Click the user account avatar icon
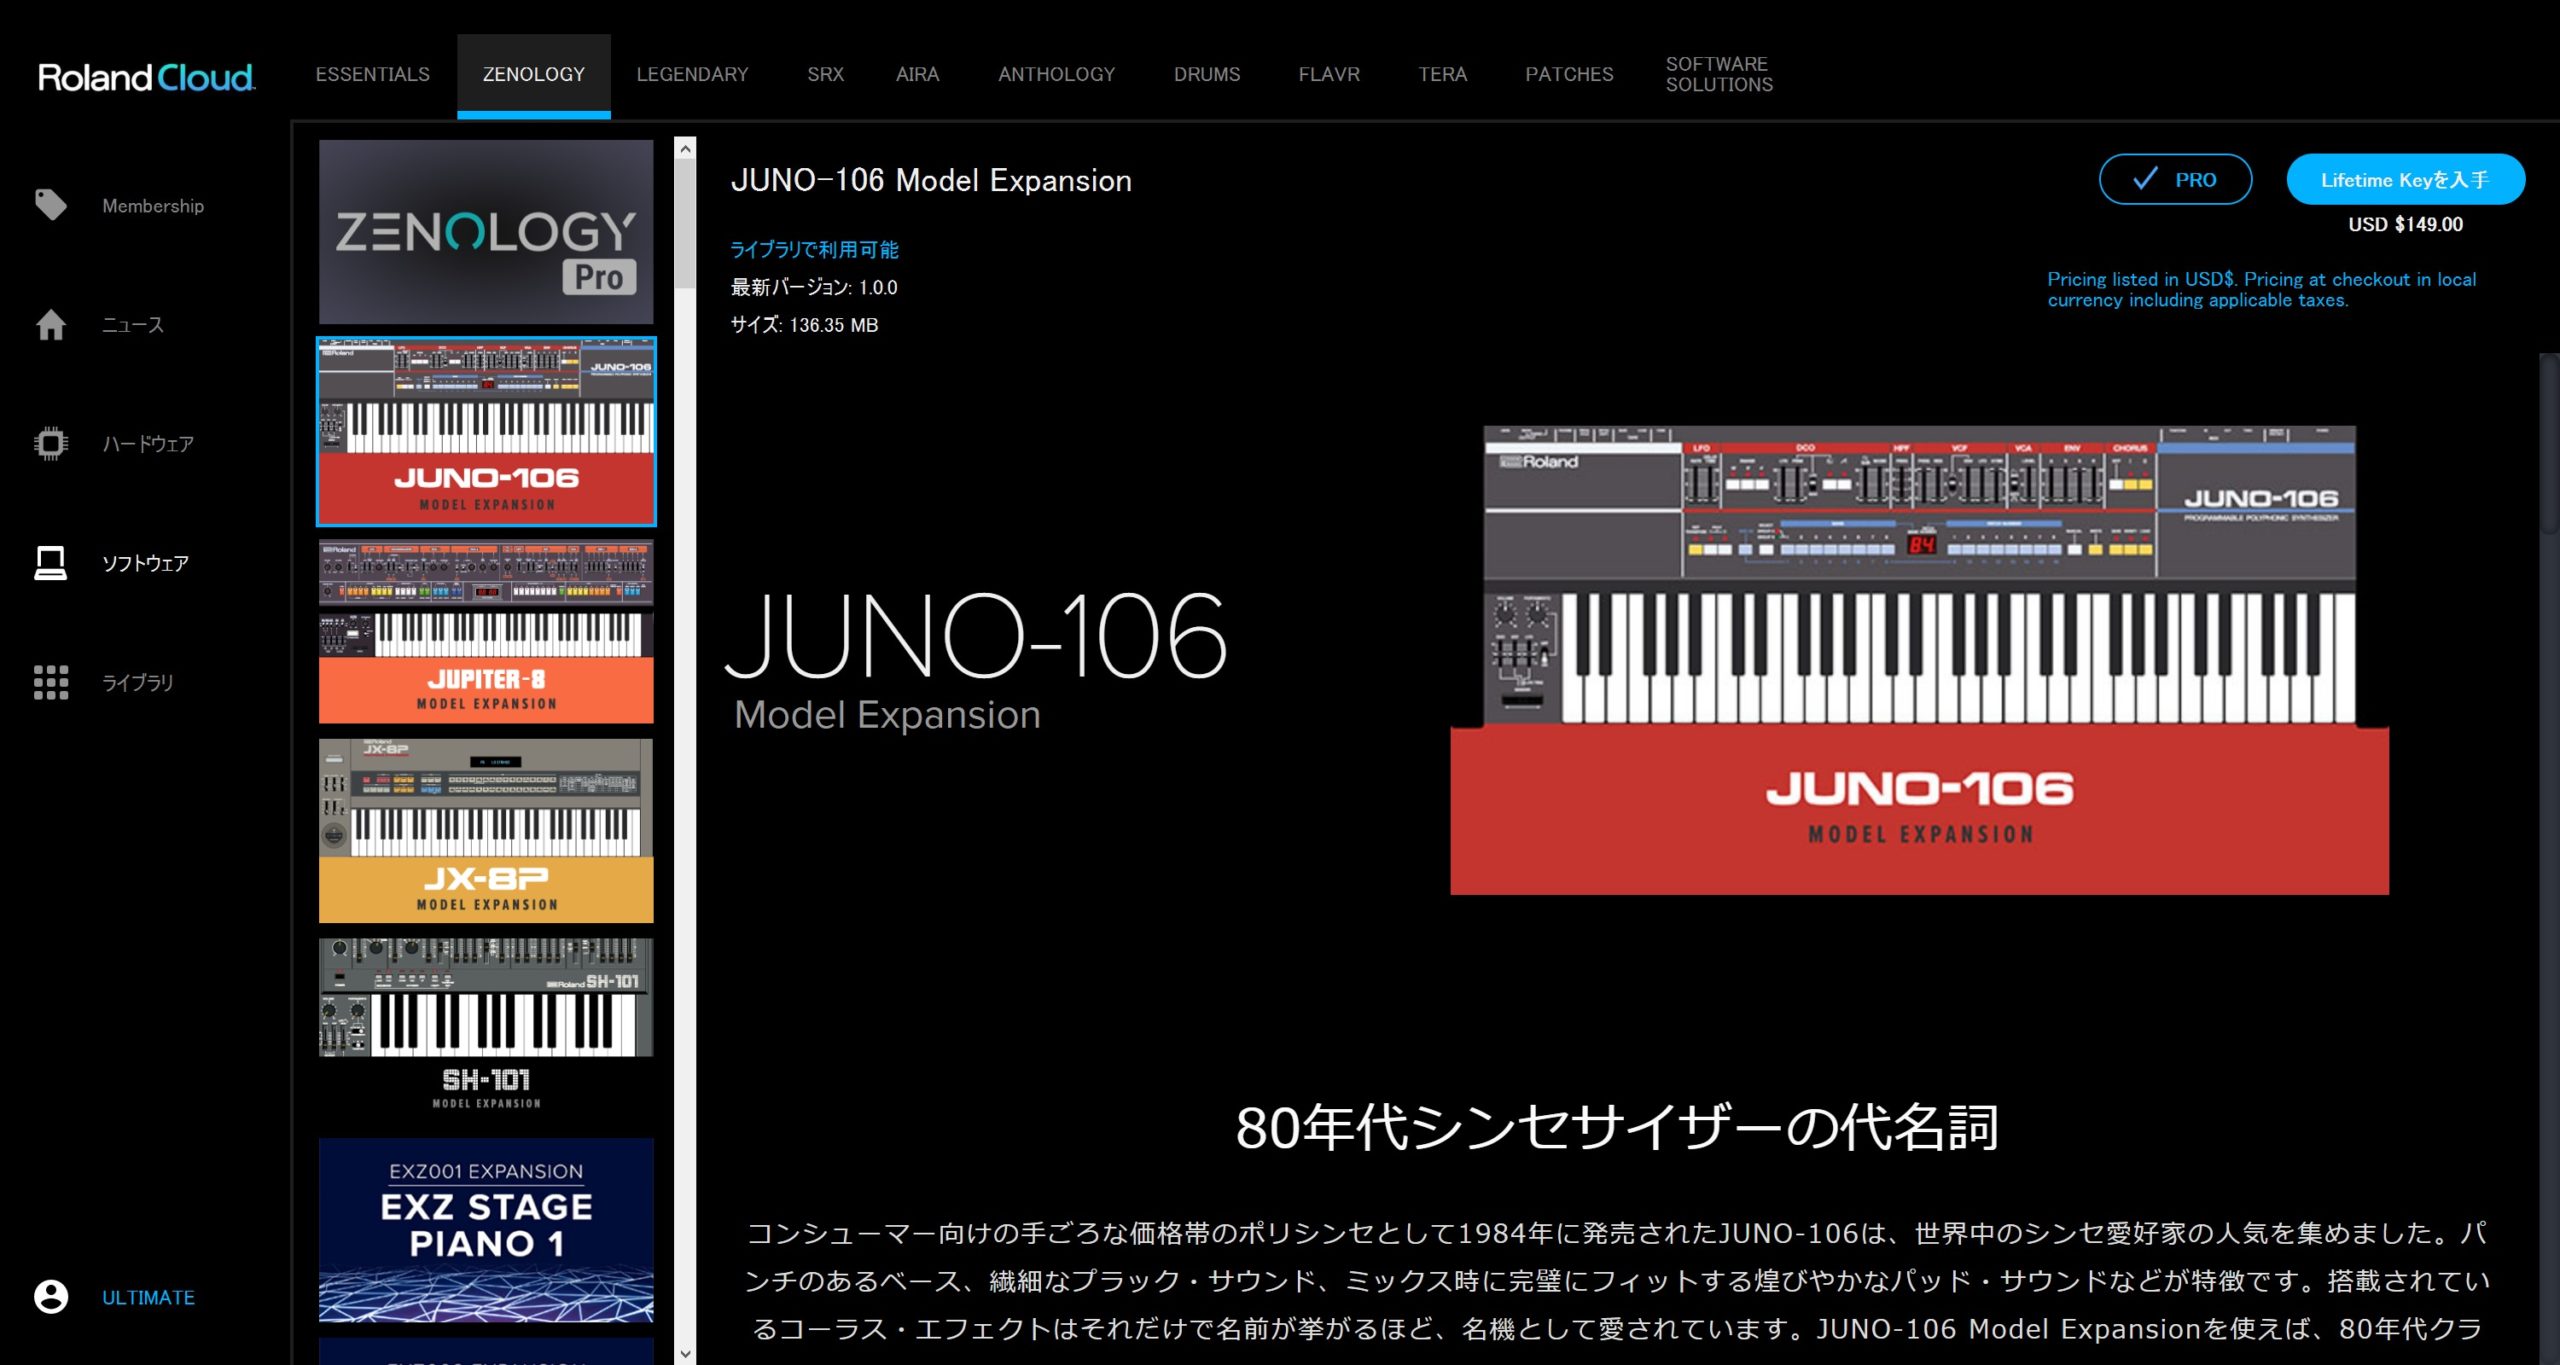Screen dimensions: 2560x1365 51,1297
